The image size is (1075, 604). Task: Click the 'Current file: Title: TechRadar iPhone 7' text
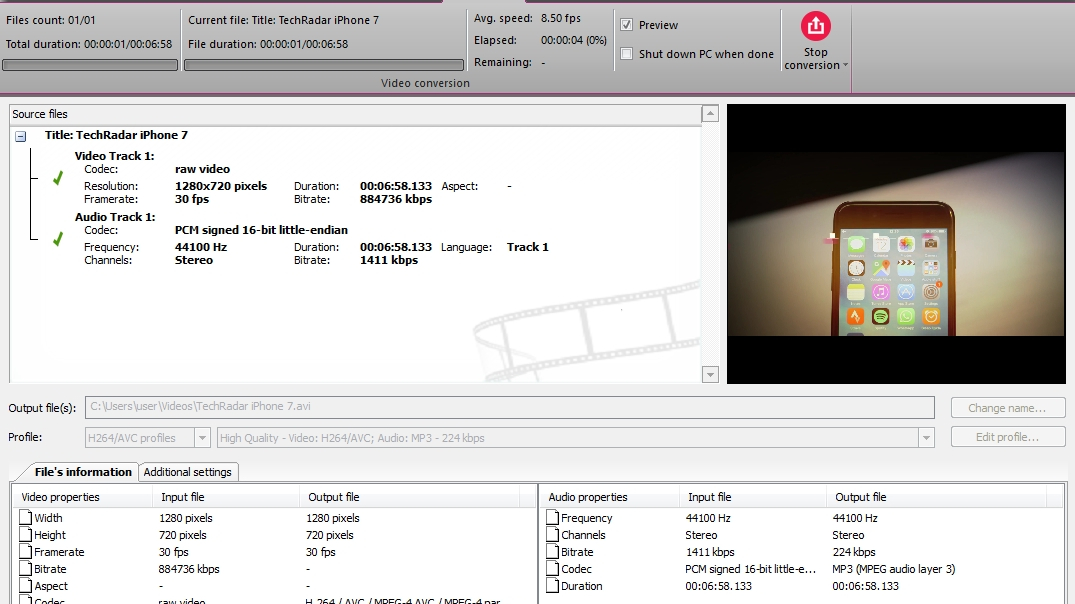click(283, 20)
